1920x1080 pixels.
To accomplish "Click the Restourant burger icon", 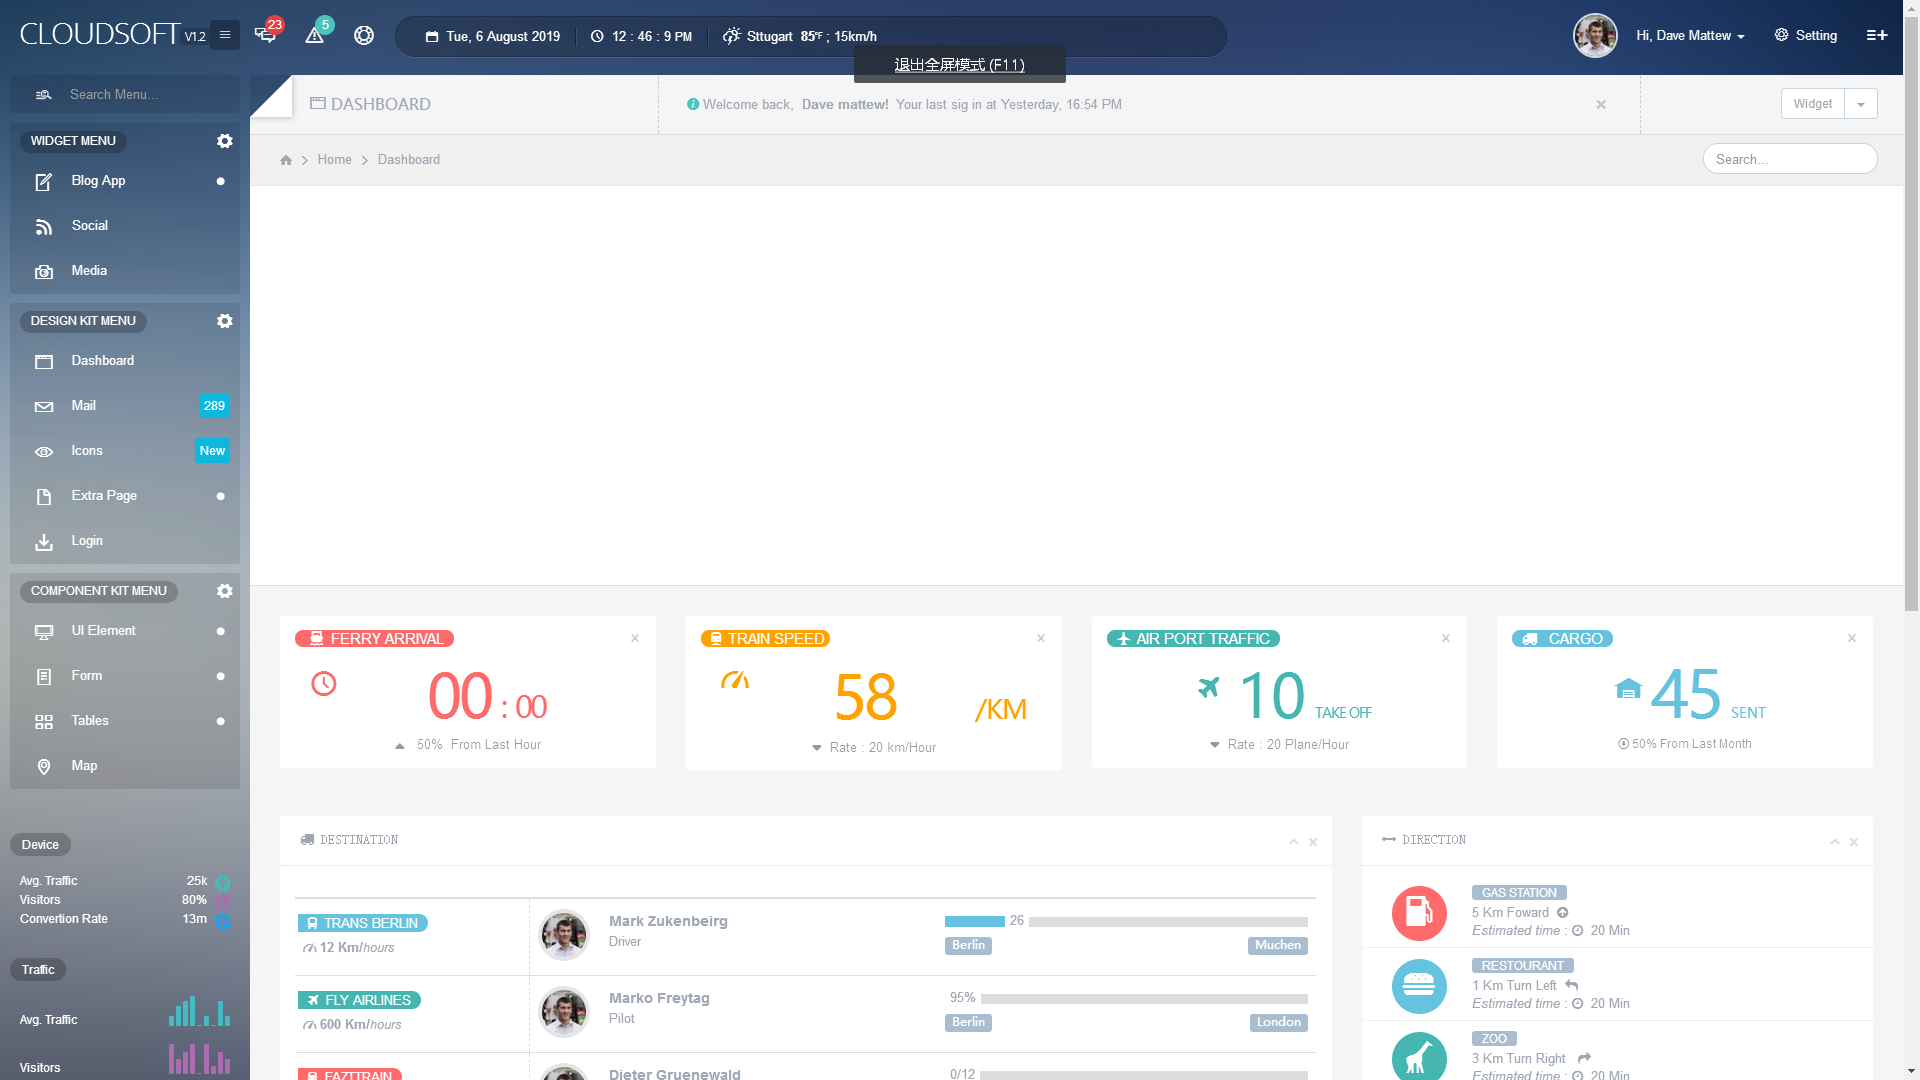I will click(1419, 986).
